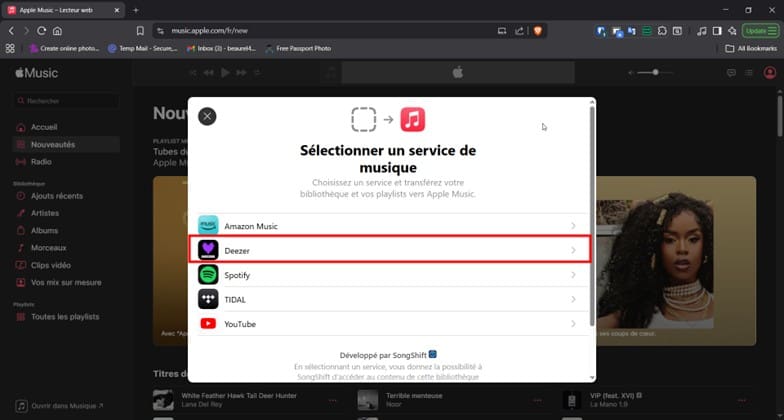Toggle the browser sidebar panel icon
The height and width of the screenshot is (420, 784).
tap(717, 31)
